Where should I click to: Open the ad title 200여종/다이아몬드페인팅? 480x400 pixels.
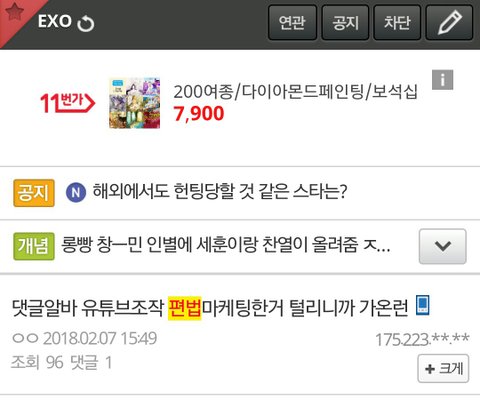click(x=295, y=91)
